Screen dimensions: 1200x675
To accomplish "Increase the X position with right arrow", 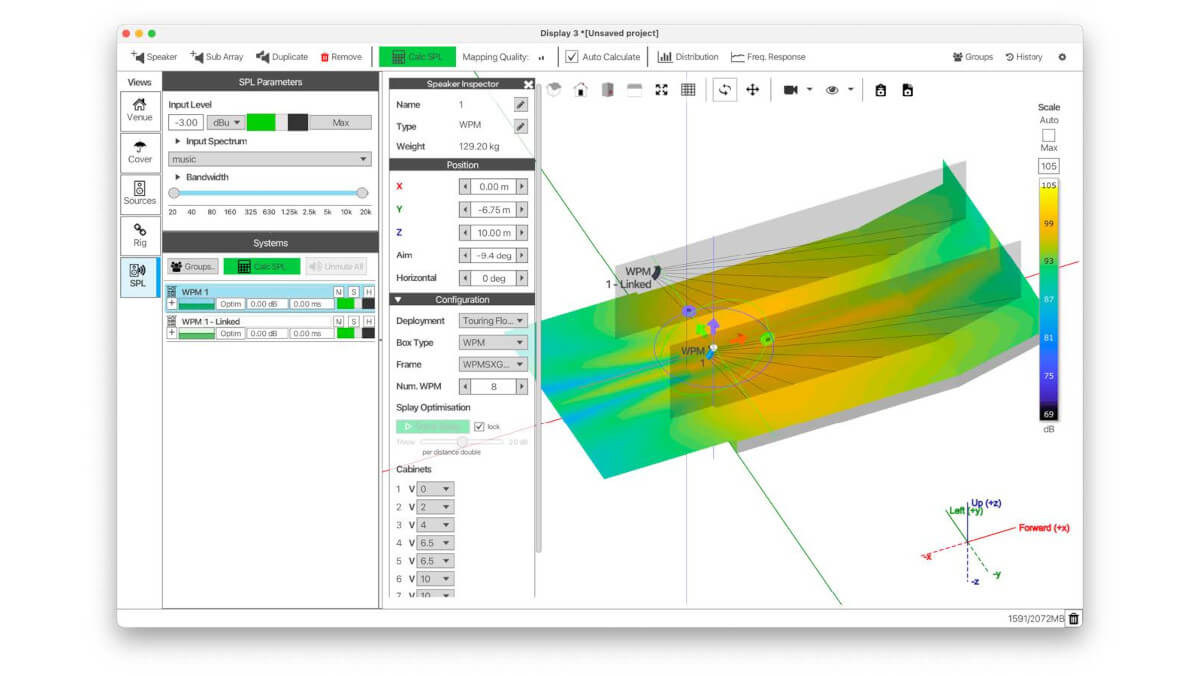I will tap(522, 186).
